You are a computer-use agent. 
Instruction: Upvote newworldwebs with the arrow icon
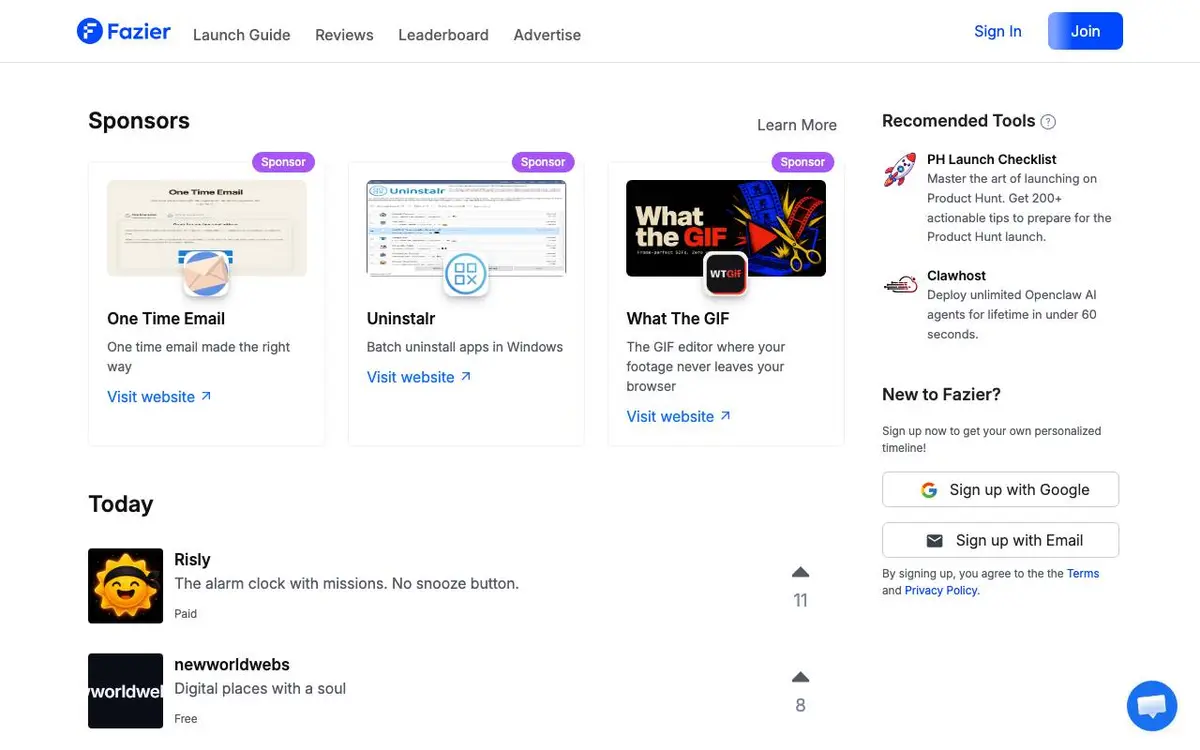click(x=800, y=678)
